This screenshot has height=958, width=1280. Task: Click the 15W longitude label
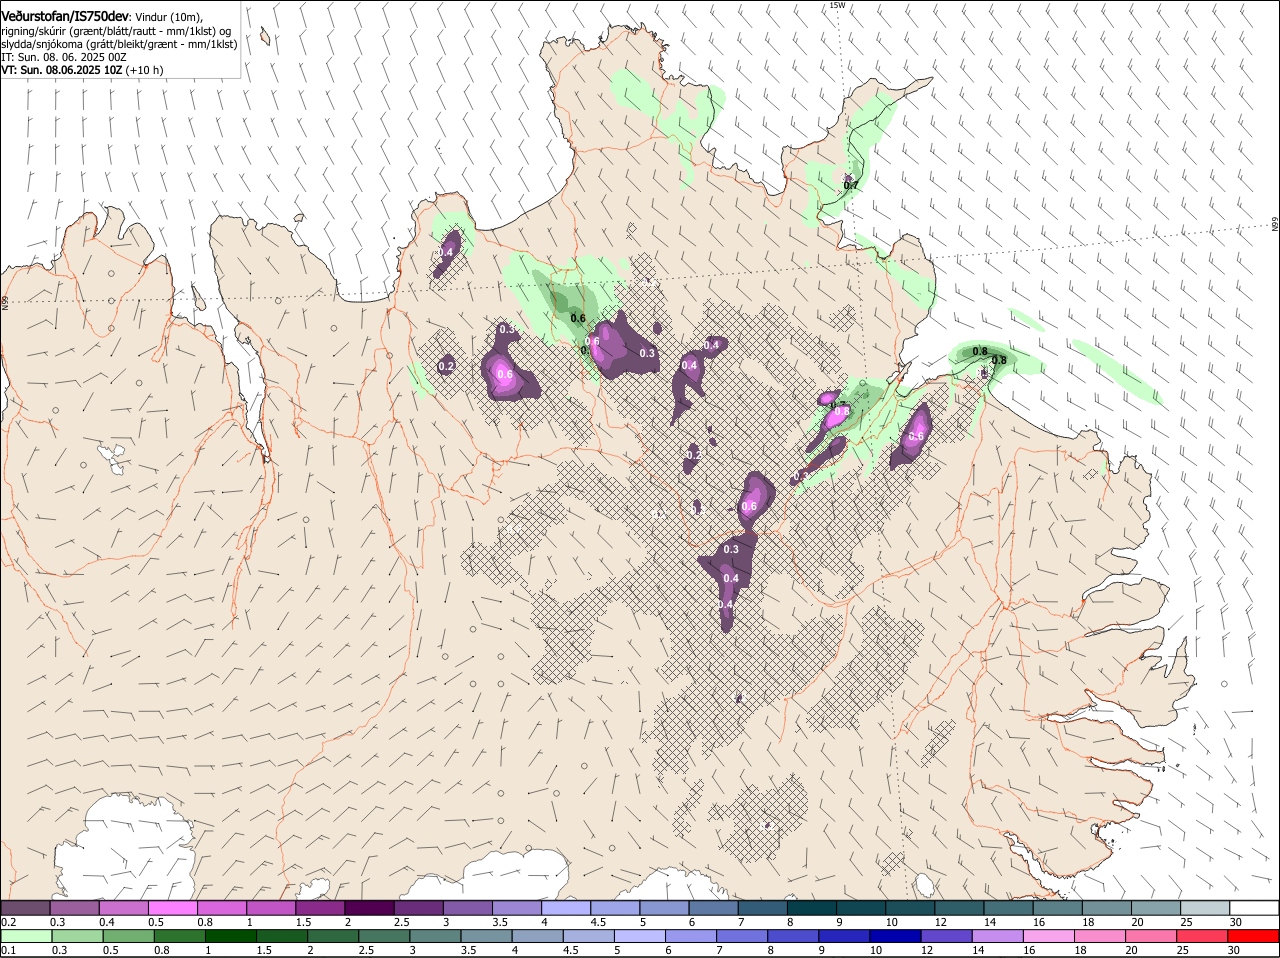tap(837, 5)
